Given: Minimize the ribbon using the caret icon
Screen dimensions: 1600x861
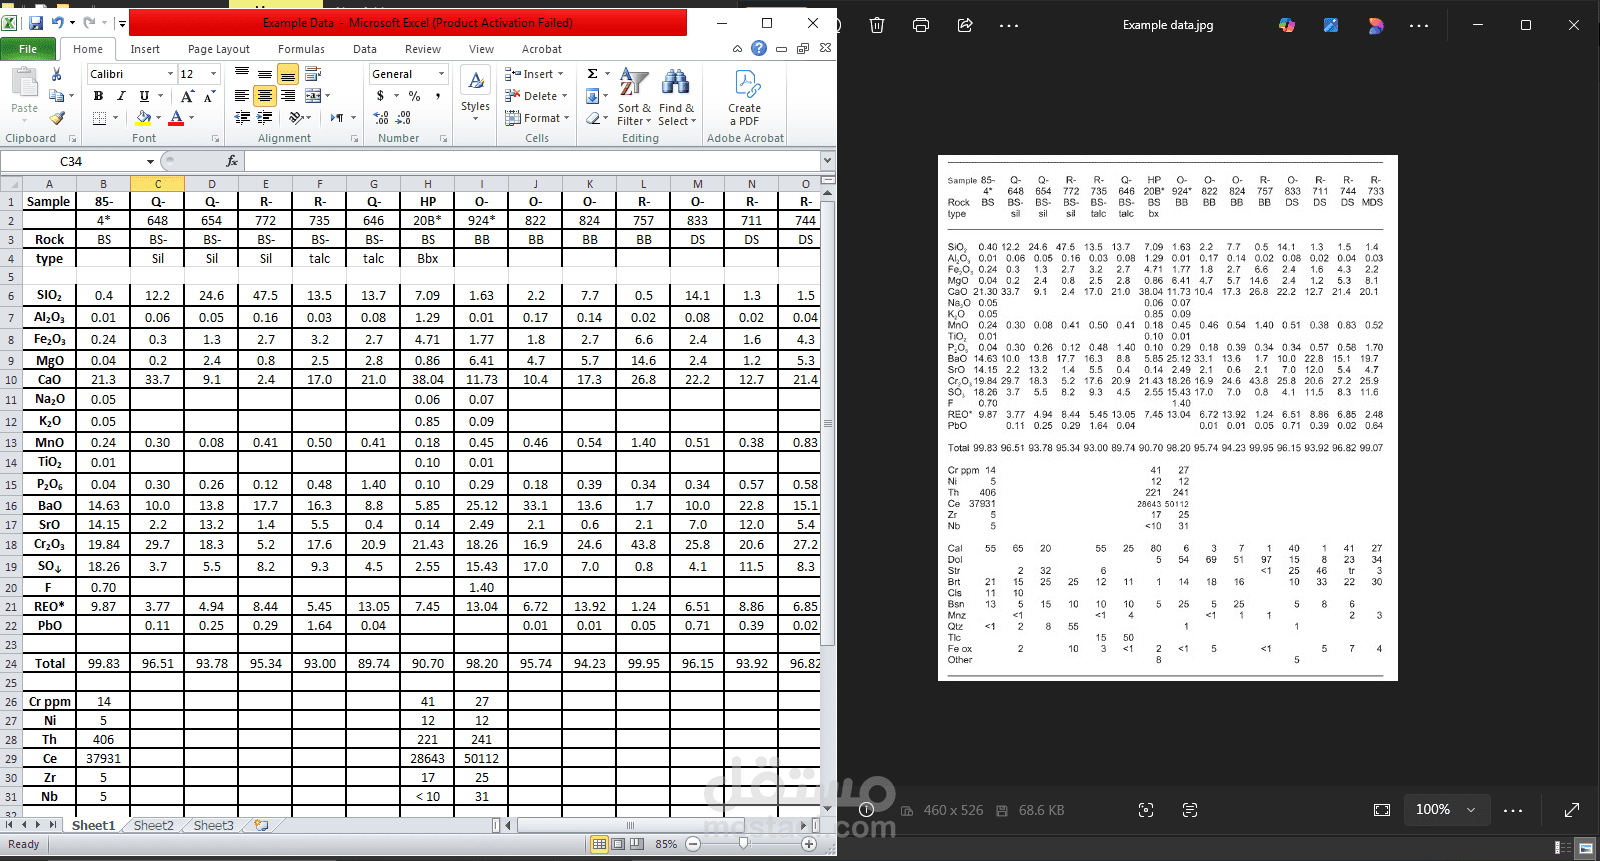Looking at the screenshot, I should click(737, 48).
